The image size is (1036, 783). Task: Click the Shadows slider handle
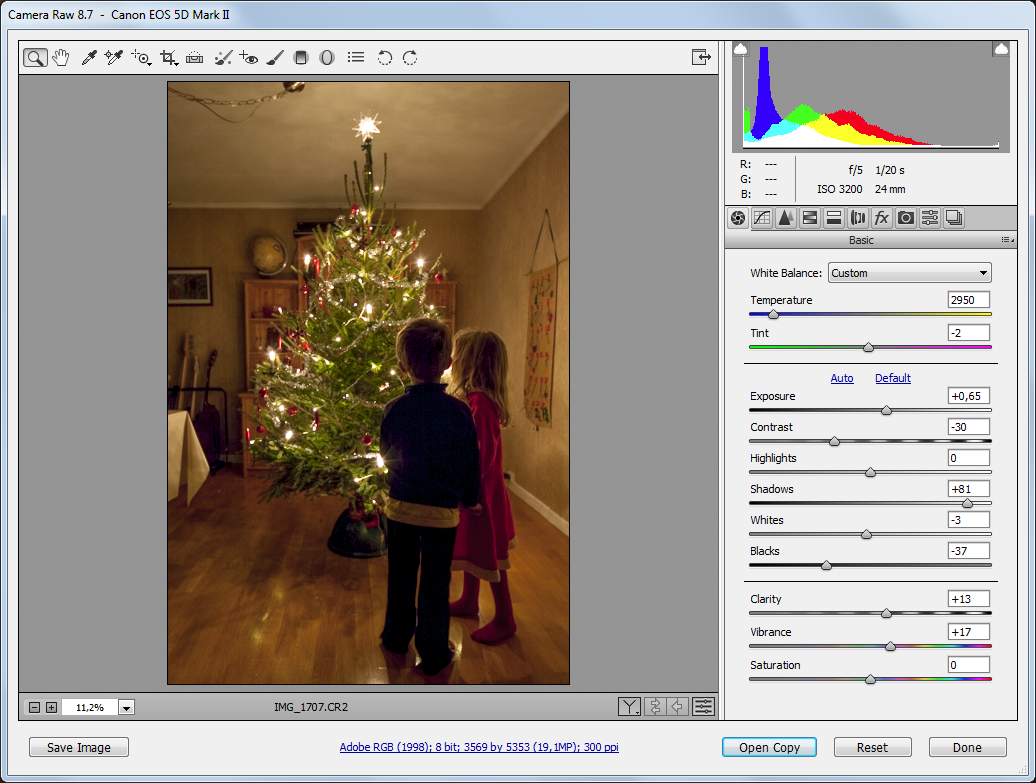pyautogui.click(x=967, y=503)
